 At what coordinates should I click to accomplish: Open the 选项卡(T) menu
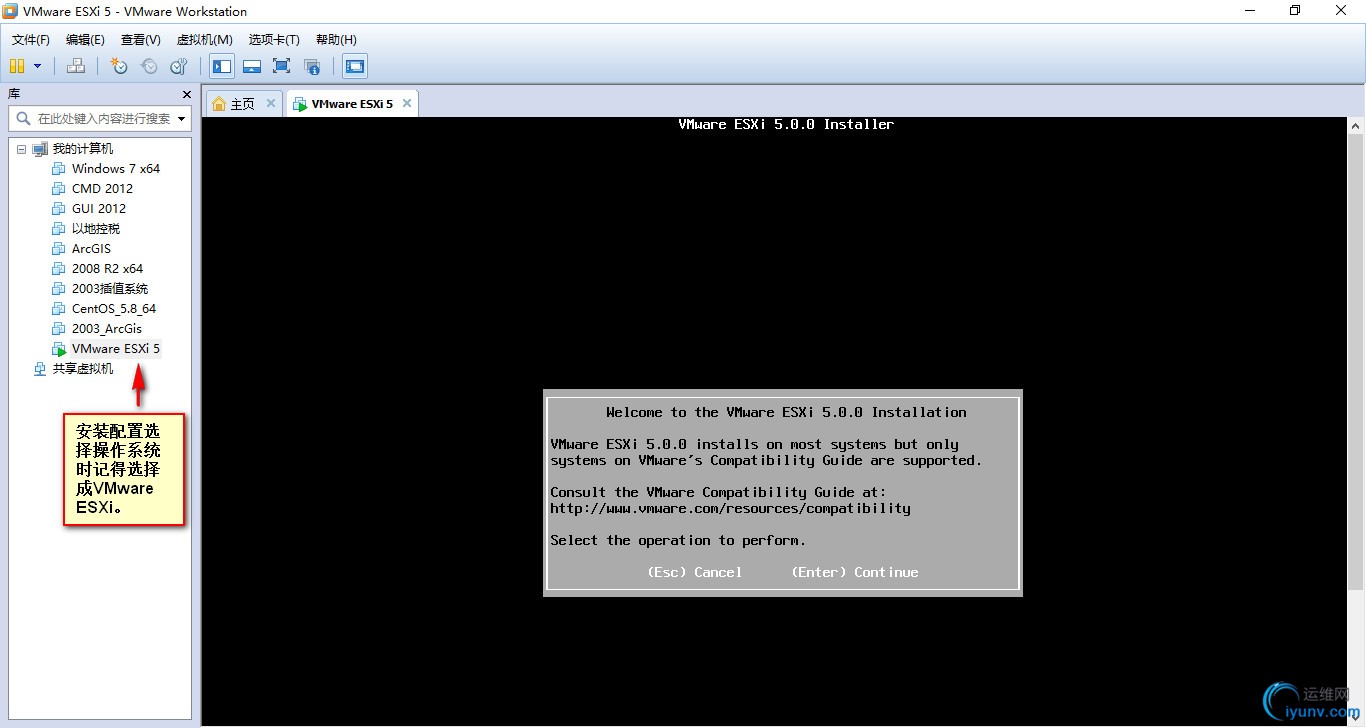[274, 39]
